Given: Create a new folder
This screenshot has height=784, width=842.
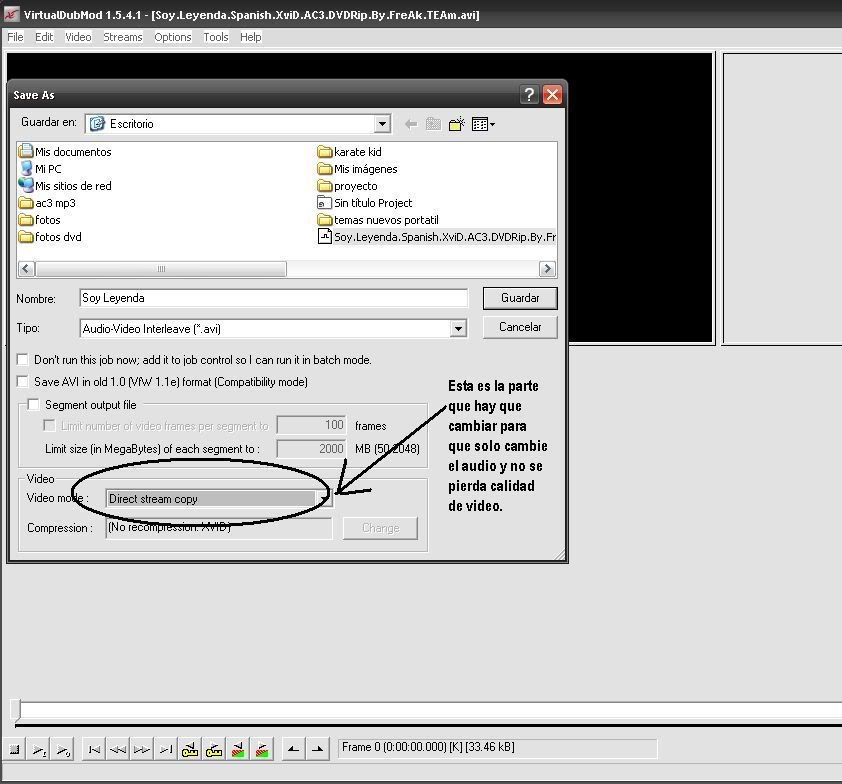Looking at the screenshot, I should pos(456,125).
